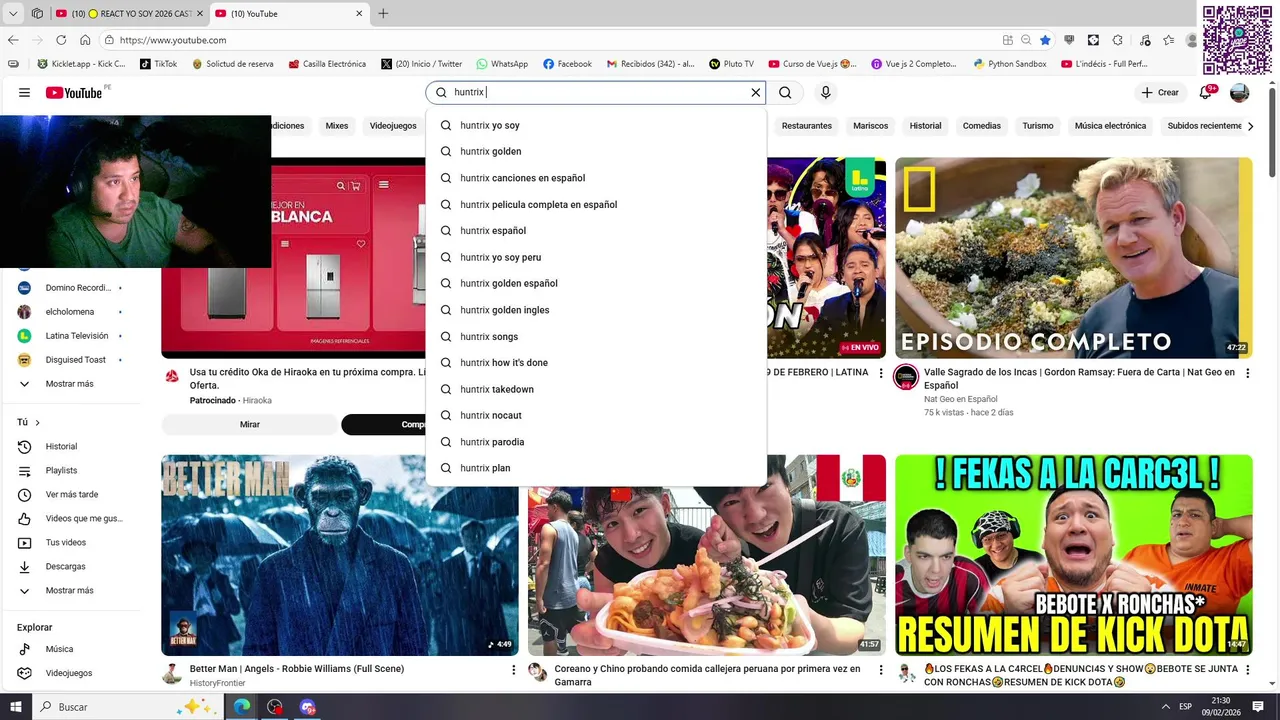The width and height of the screenshot is (1280, 720).
Task: Pick suggestion 'huntrix golden ingles'
Action: pyautogui.click(x=596, y=310)
